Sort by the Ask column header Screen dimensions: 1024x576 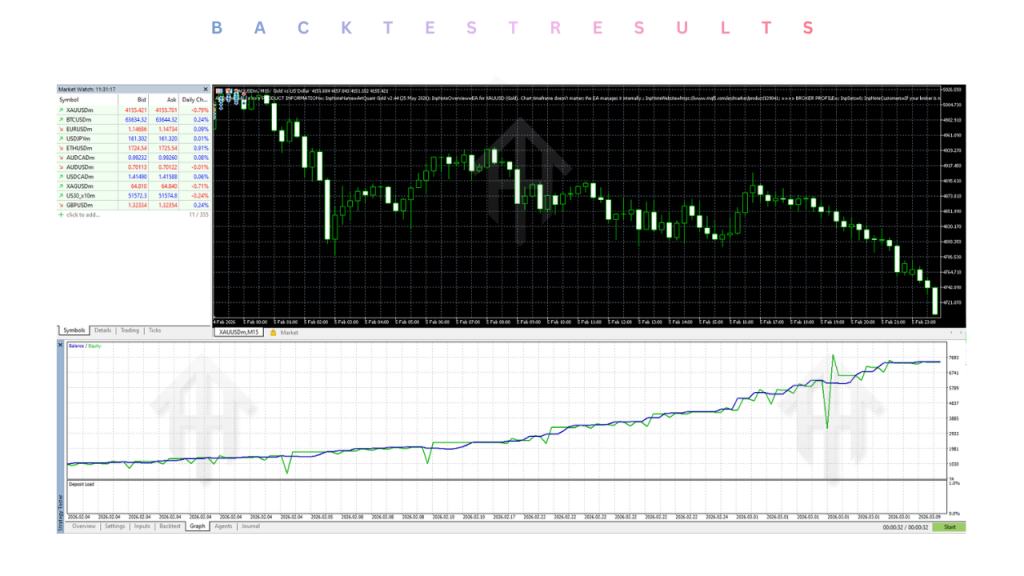click(x=164, y=100)
